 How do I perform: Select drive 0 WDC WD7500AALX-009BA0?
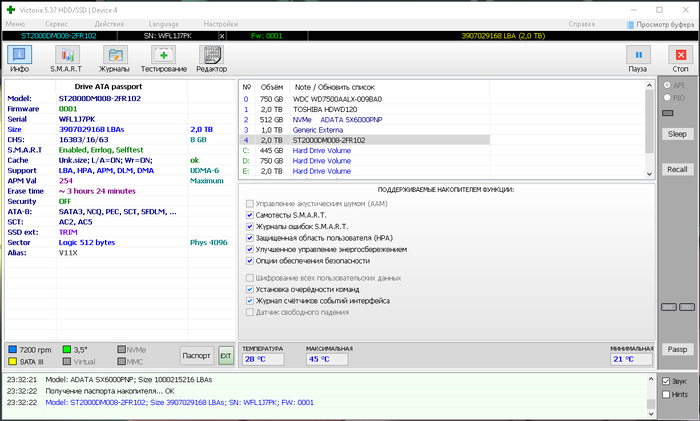point(364,99)
